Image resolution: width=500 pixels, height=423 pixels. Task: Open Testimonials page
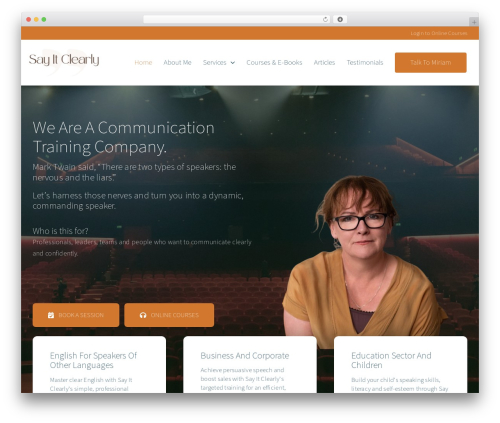[x=365, y=62]
